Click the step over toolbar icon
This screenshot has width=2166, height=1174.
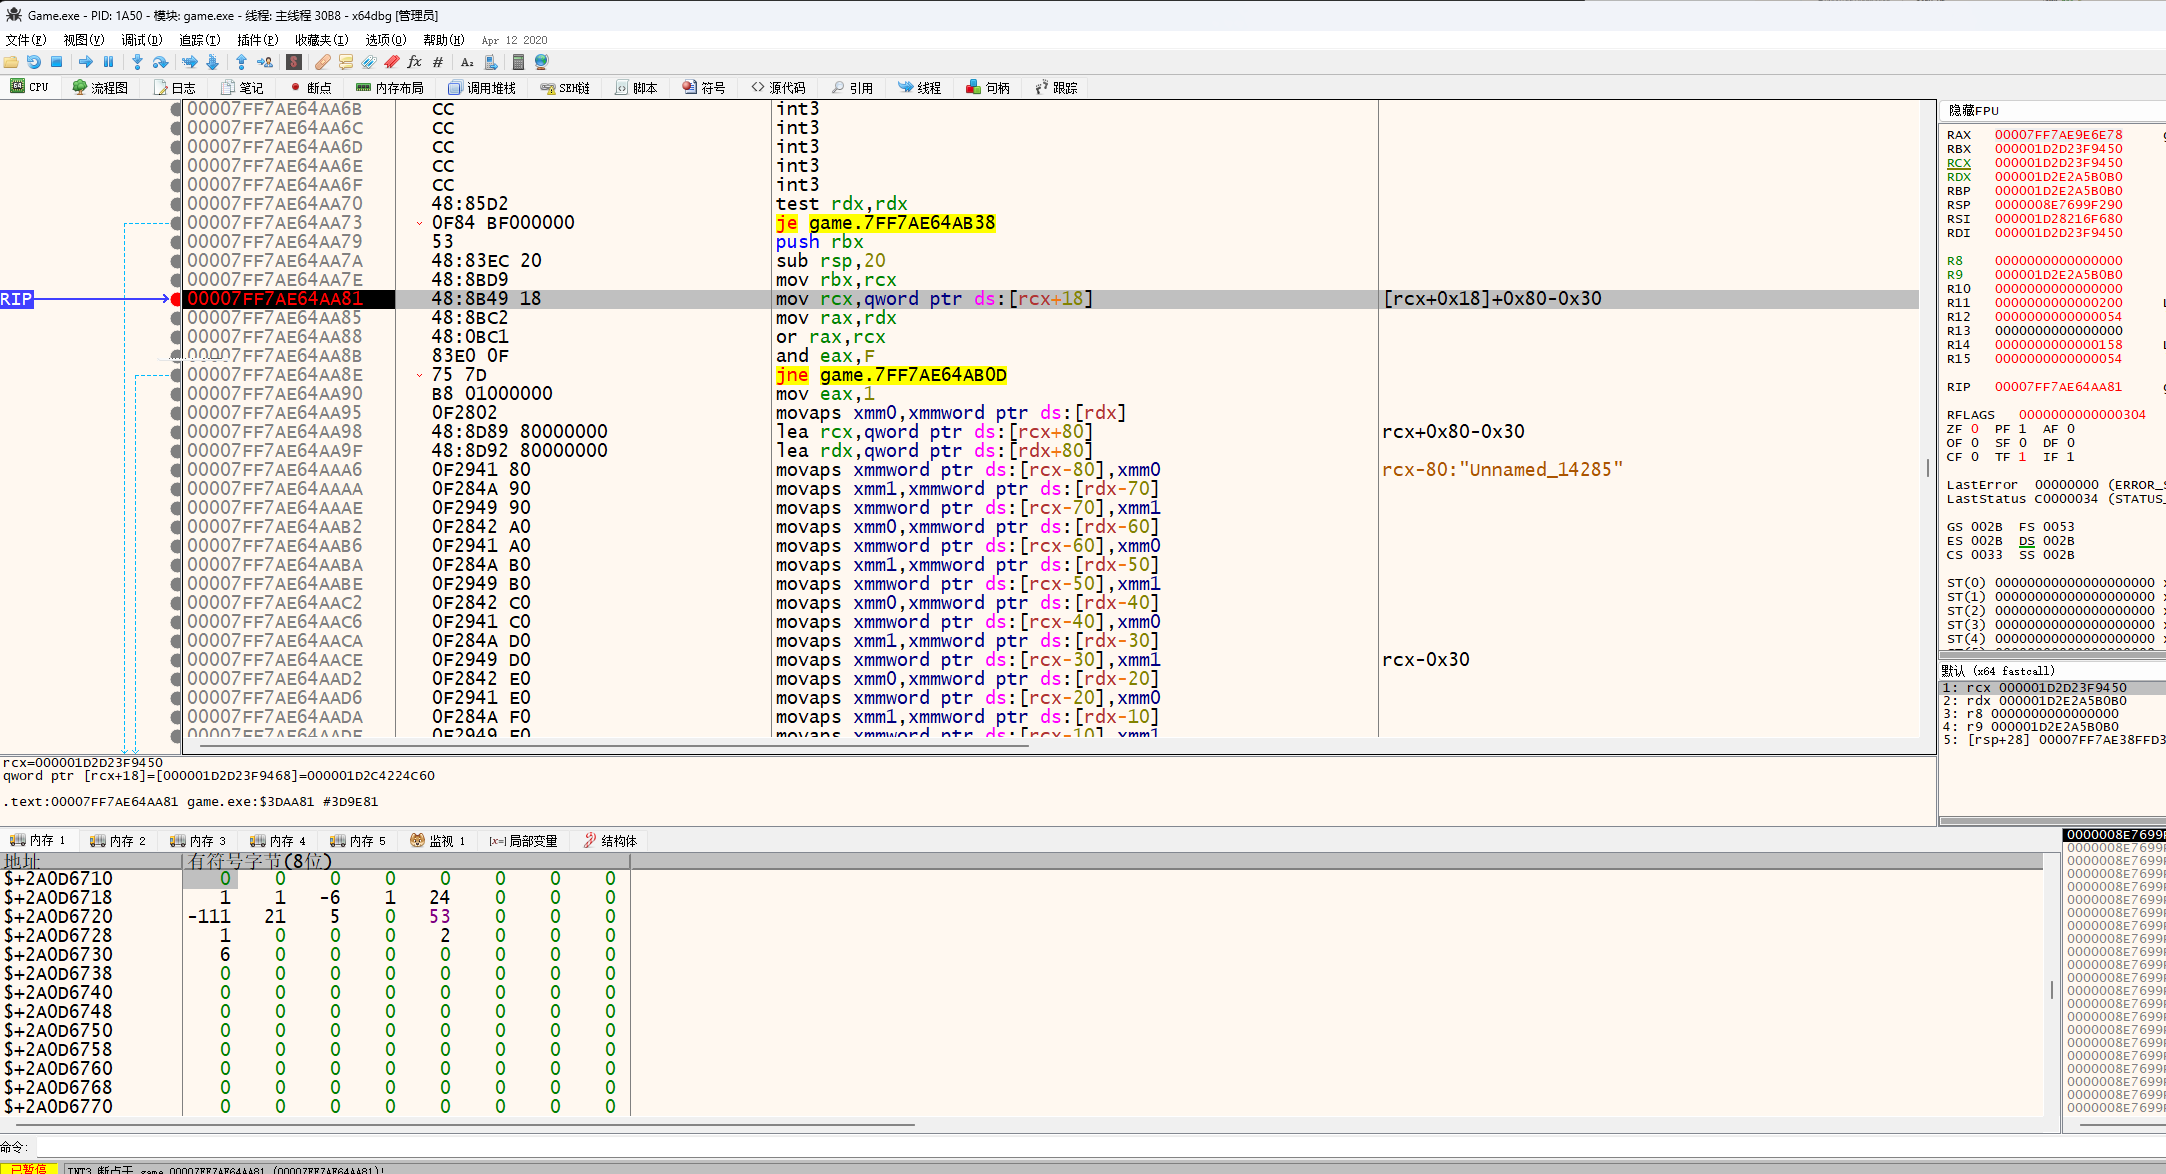coord(160,62)
